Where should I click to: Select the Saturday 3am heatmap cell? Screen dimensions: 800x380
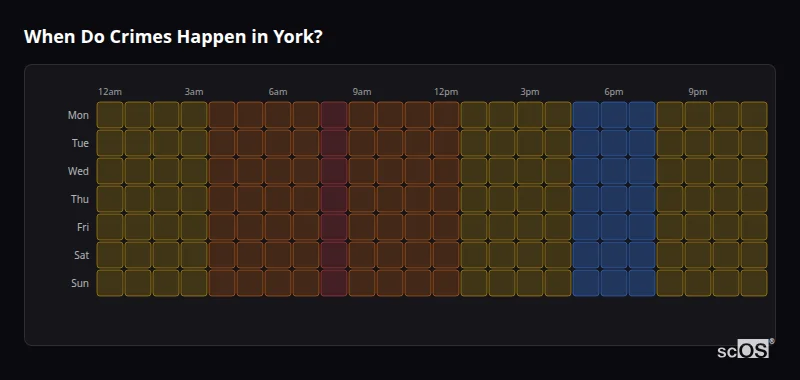(194, 255)
